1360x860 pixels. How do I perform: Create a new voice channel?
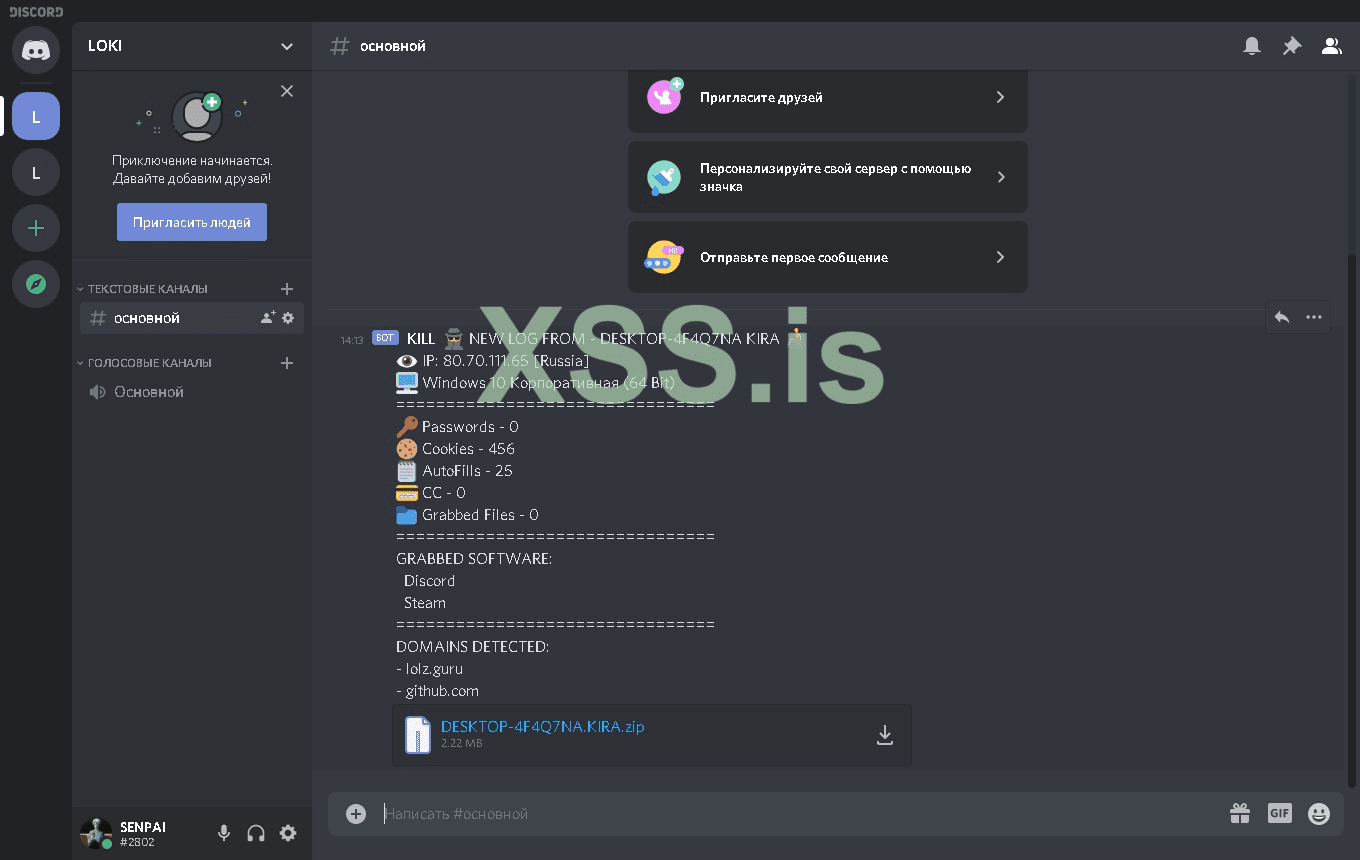(287, 363)
